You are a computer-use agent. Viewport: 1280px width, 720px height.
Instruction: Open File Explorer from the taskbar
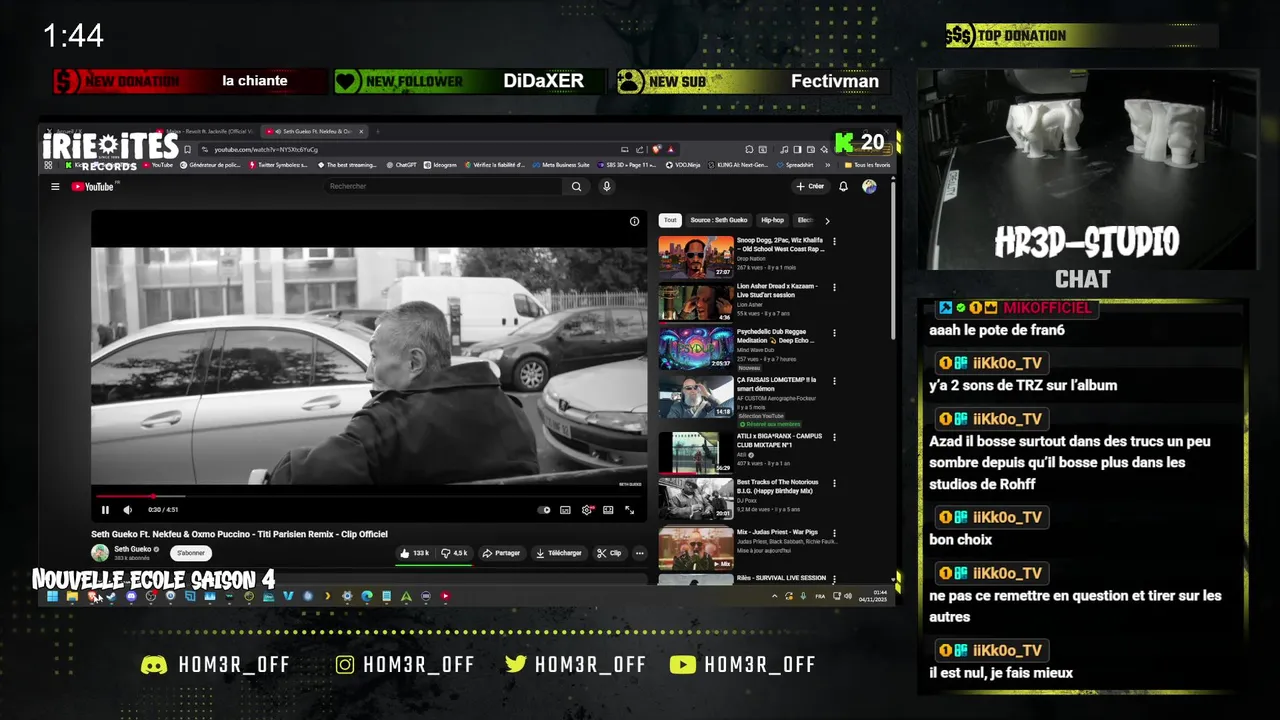pos(72,596)
